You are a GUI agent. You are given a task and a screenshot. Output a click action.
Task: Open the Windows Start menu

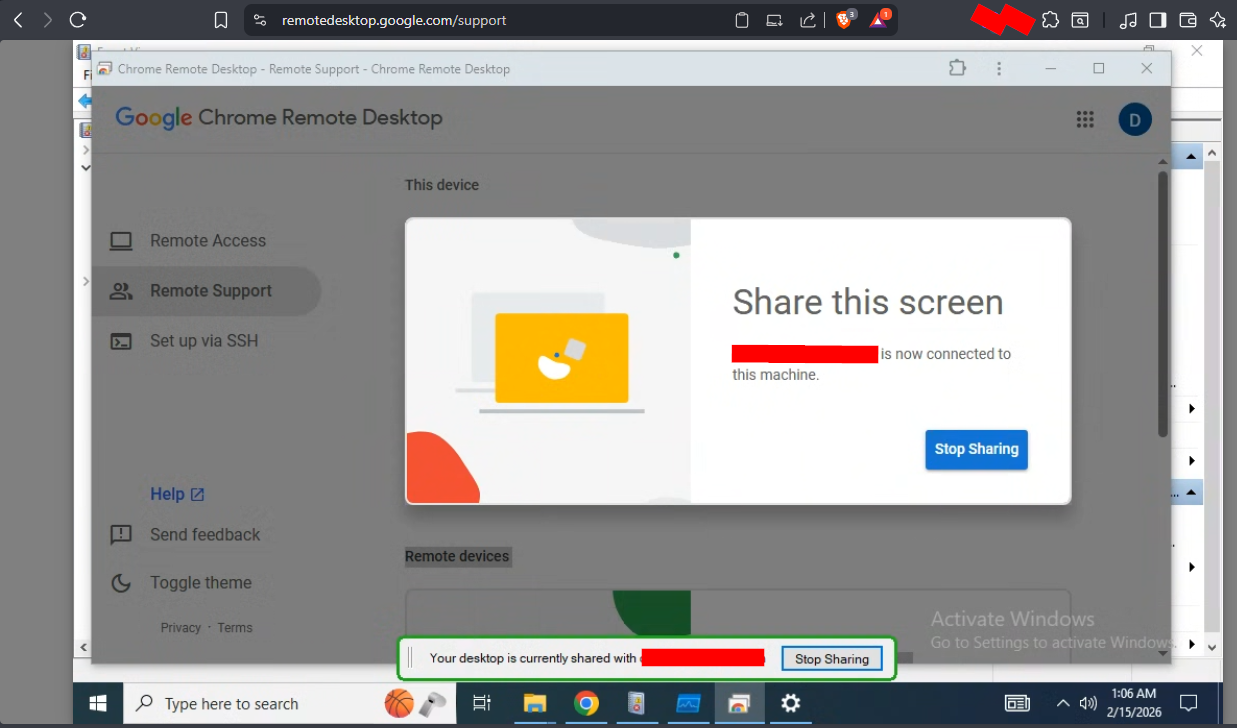click(98, 704)
